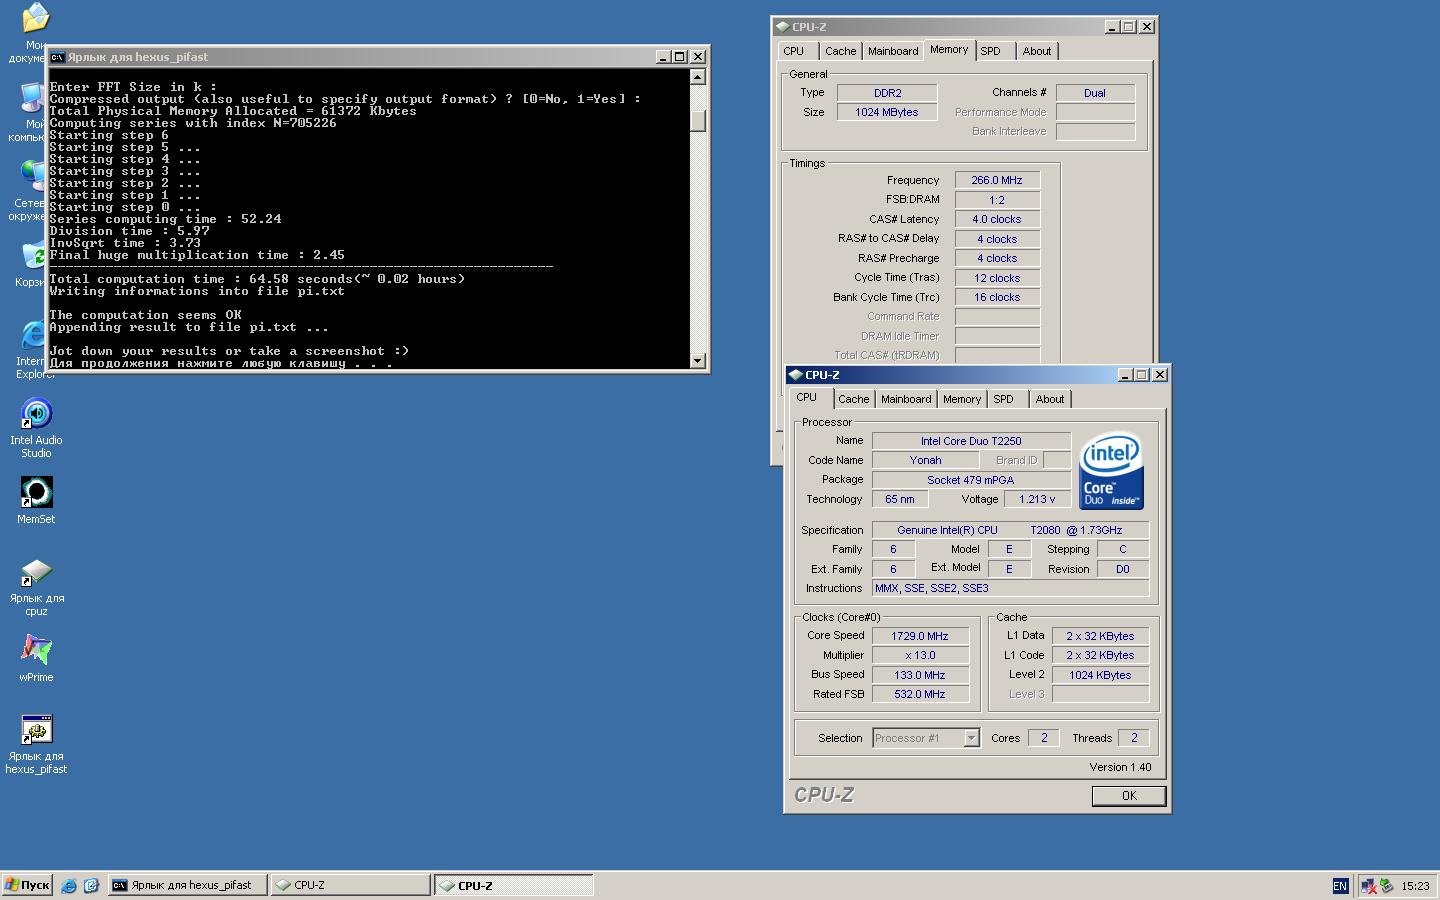Select Mainboard tab in back CPU-Z window
Viewport: 1440px width, 900px height.
[893, 51]
